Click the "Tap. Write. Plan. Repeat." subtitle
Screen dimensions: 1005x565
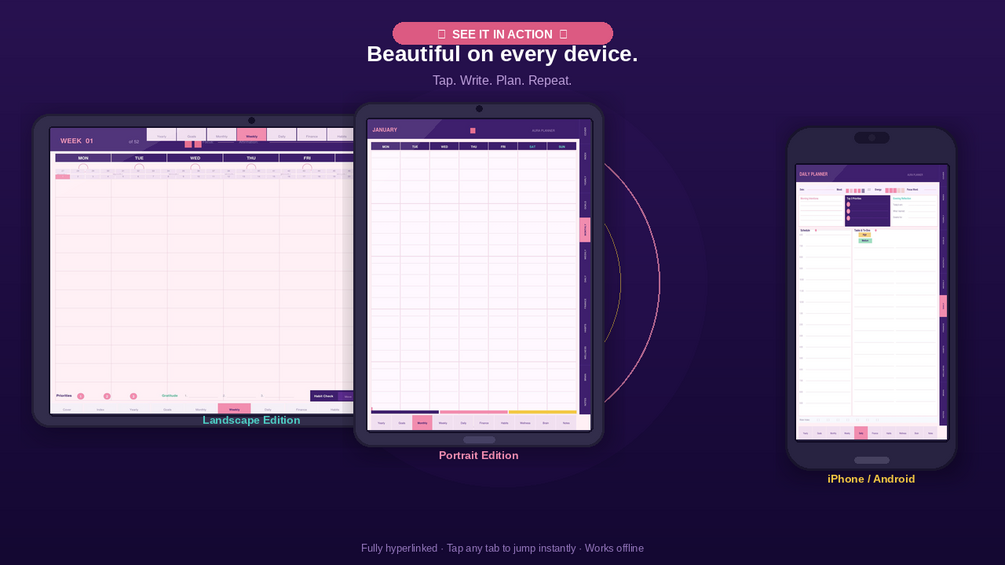pos(502,81)
